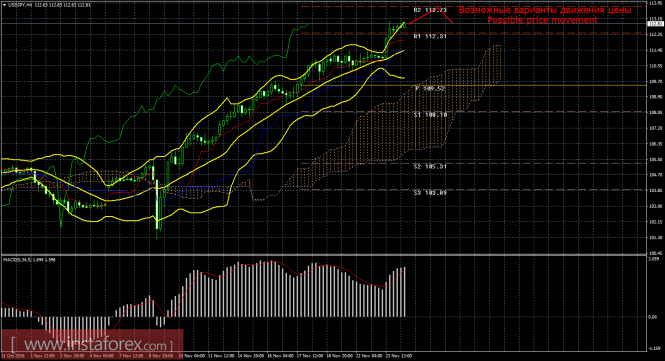
Task: Expand the USDJPY H4 chart title arrow
Action: tap(4, 5)
